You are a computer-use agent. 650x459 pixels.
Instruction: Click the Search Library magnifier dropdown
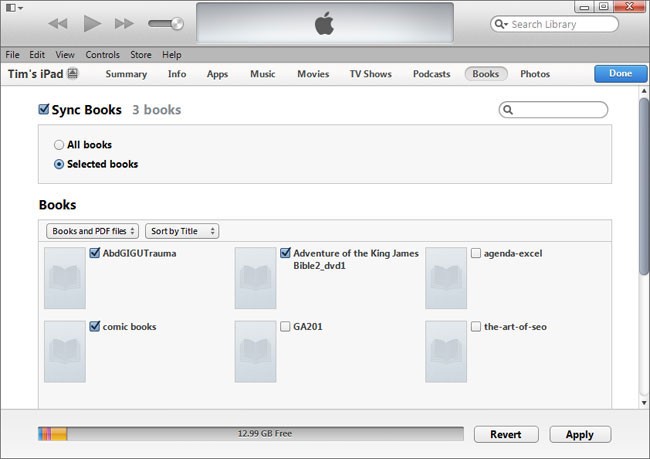(x=501, y=24)
